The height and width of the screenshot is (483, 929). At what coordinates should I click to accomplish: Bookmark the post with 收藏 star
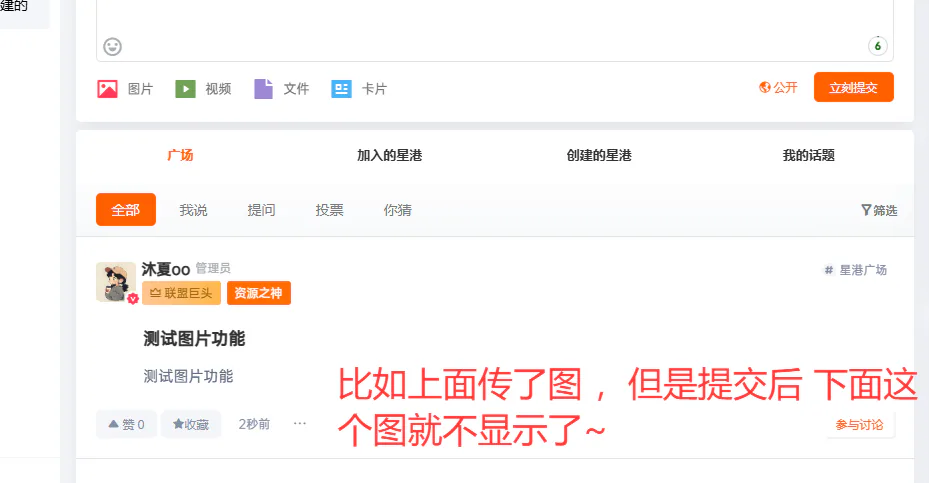point(191,424)
